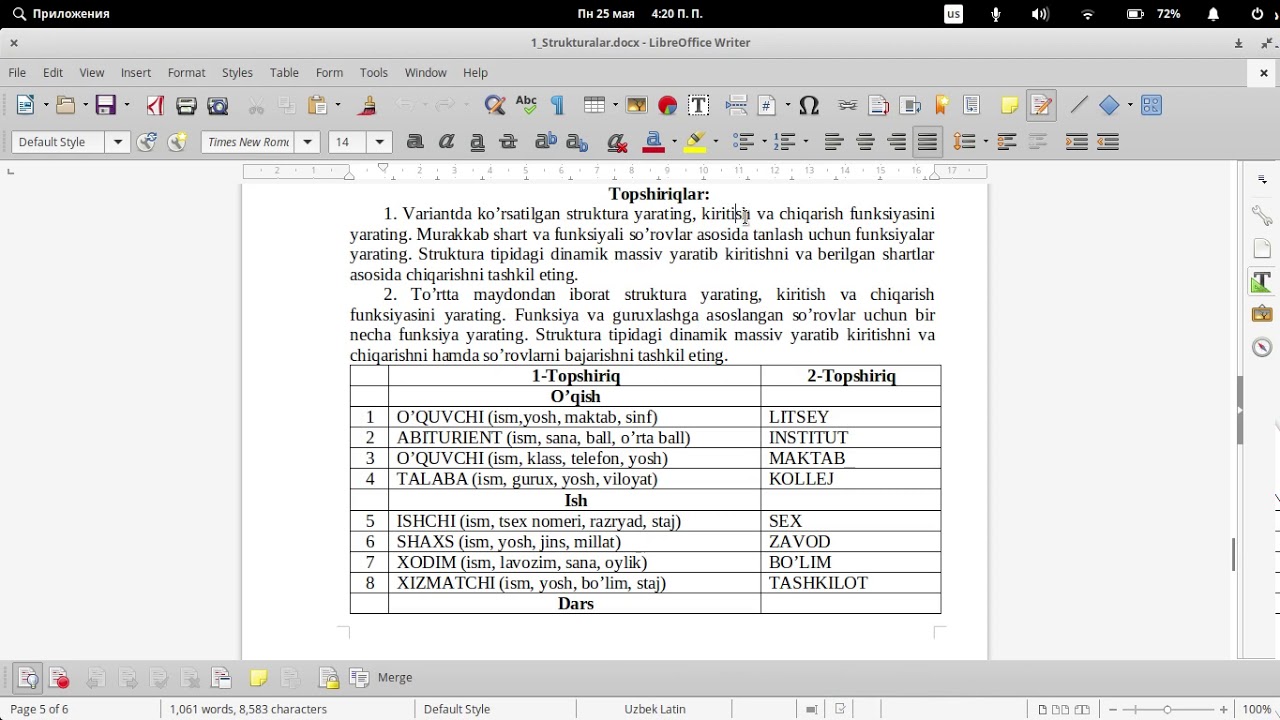Image resolution: width=1280 pixels, height=720 pixels.
Task: Insert an image from the toolbar
Action: (637, 105)
